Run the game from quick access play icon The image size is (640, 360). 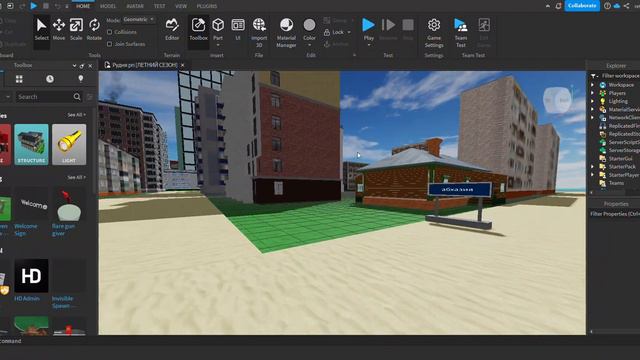tap(34, 6)
